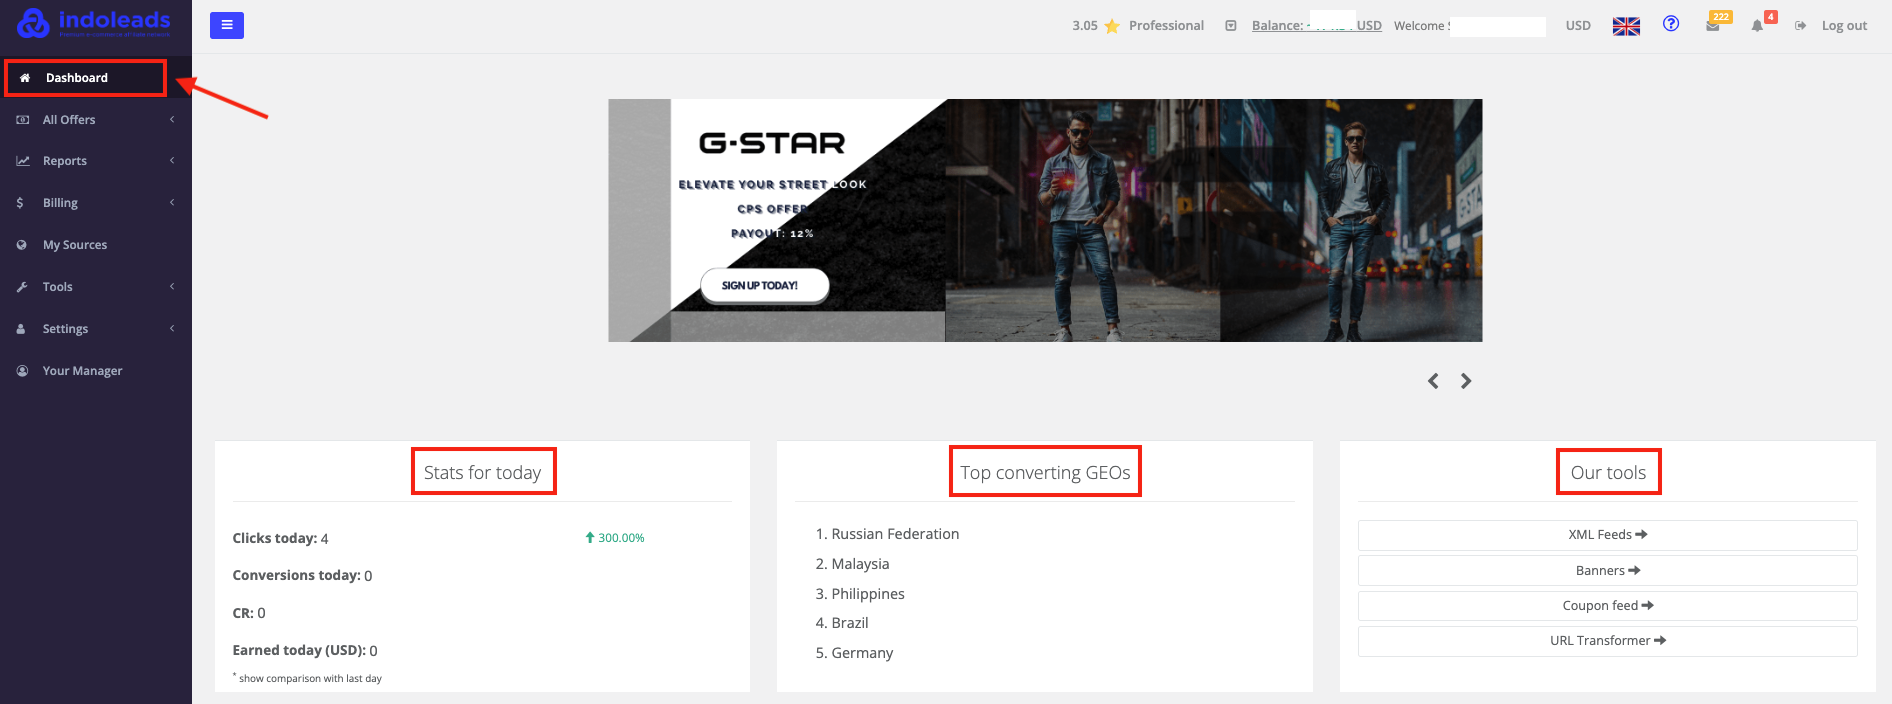Open Your Manager in the sidebar

point(82,371)
